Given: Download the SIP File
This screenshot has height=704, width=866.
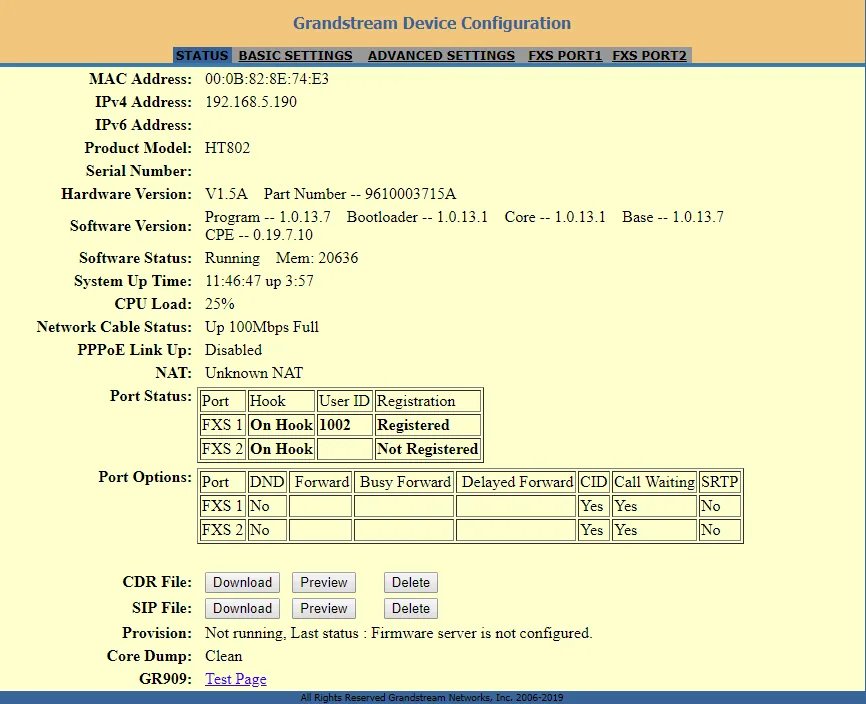Looking at the screenshot, I should click(x=242, y=608).
